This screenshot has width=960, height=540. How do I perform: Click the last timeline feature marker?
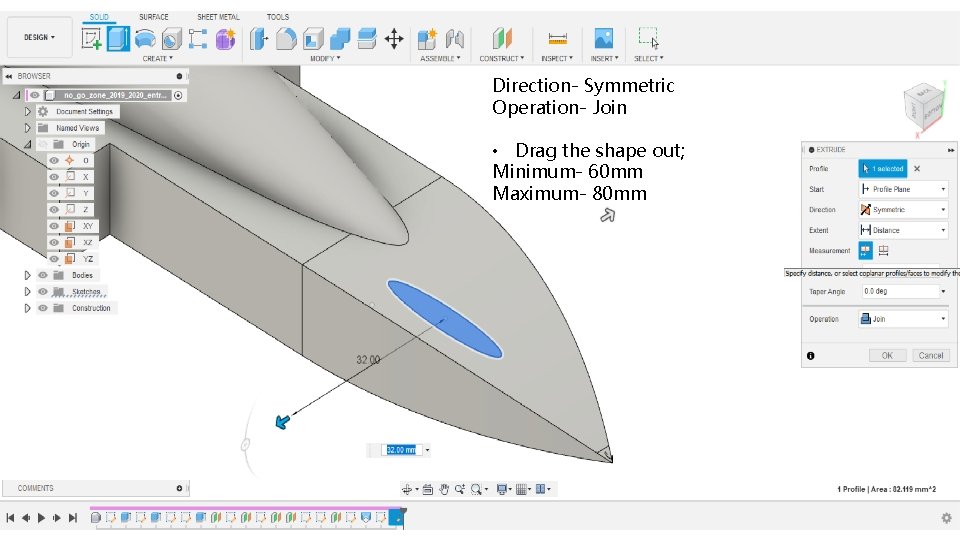coord(397,518)
